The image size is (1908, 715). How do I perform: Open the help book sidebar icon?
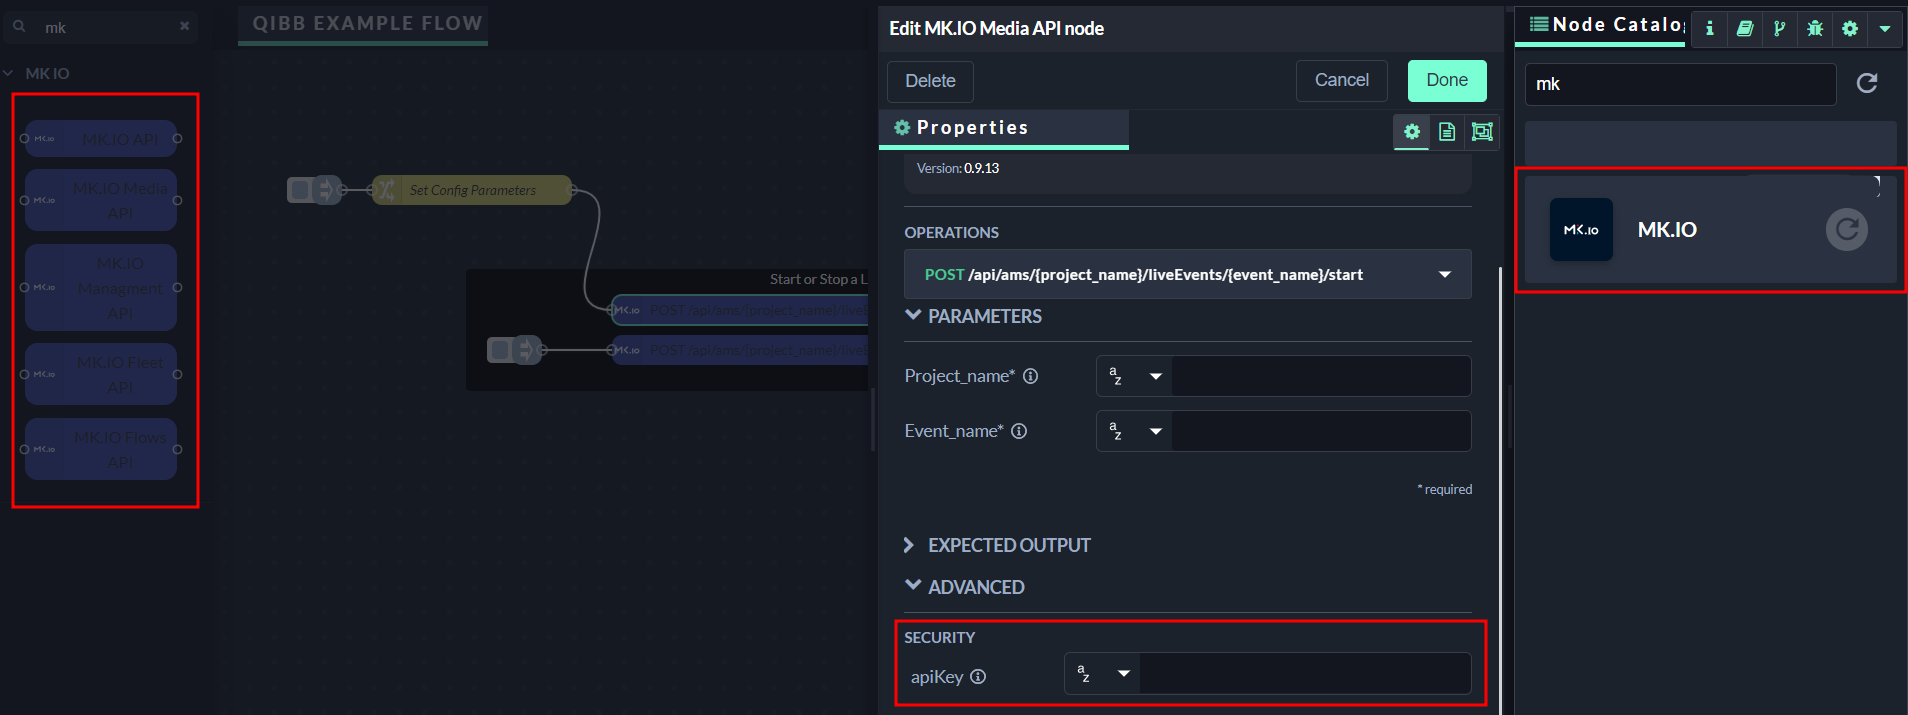[x=1744, y=28]
